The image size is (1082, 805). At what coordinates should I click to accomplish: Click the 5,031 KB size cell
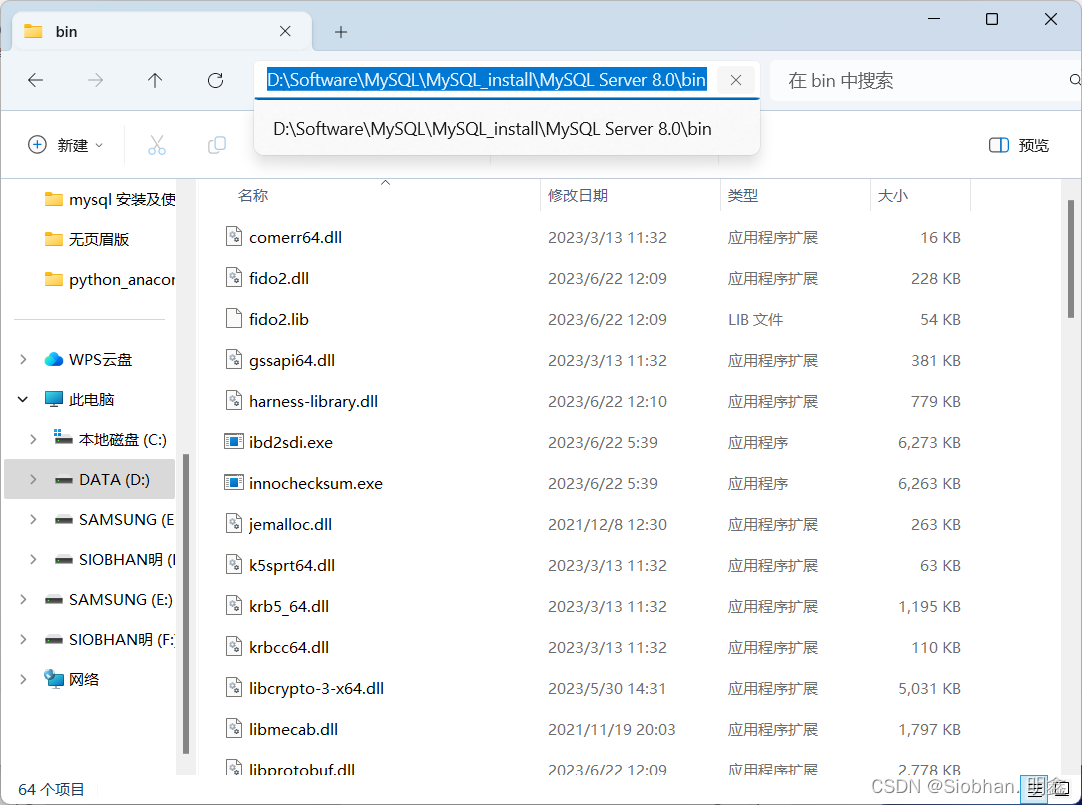tap(929, 688)
